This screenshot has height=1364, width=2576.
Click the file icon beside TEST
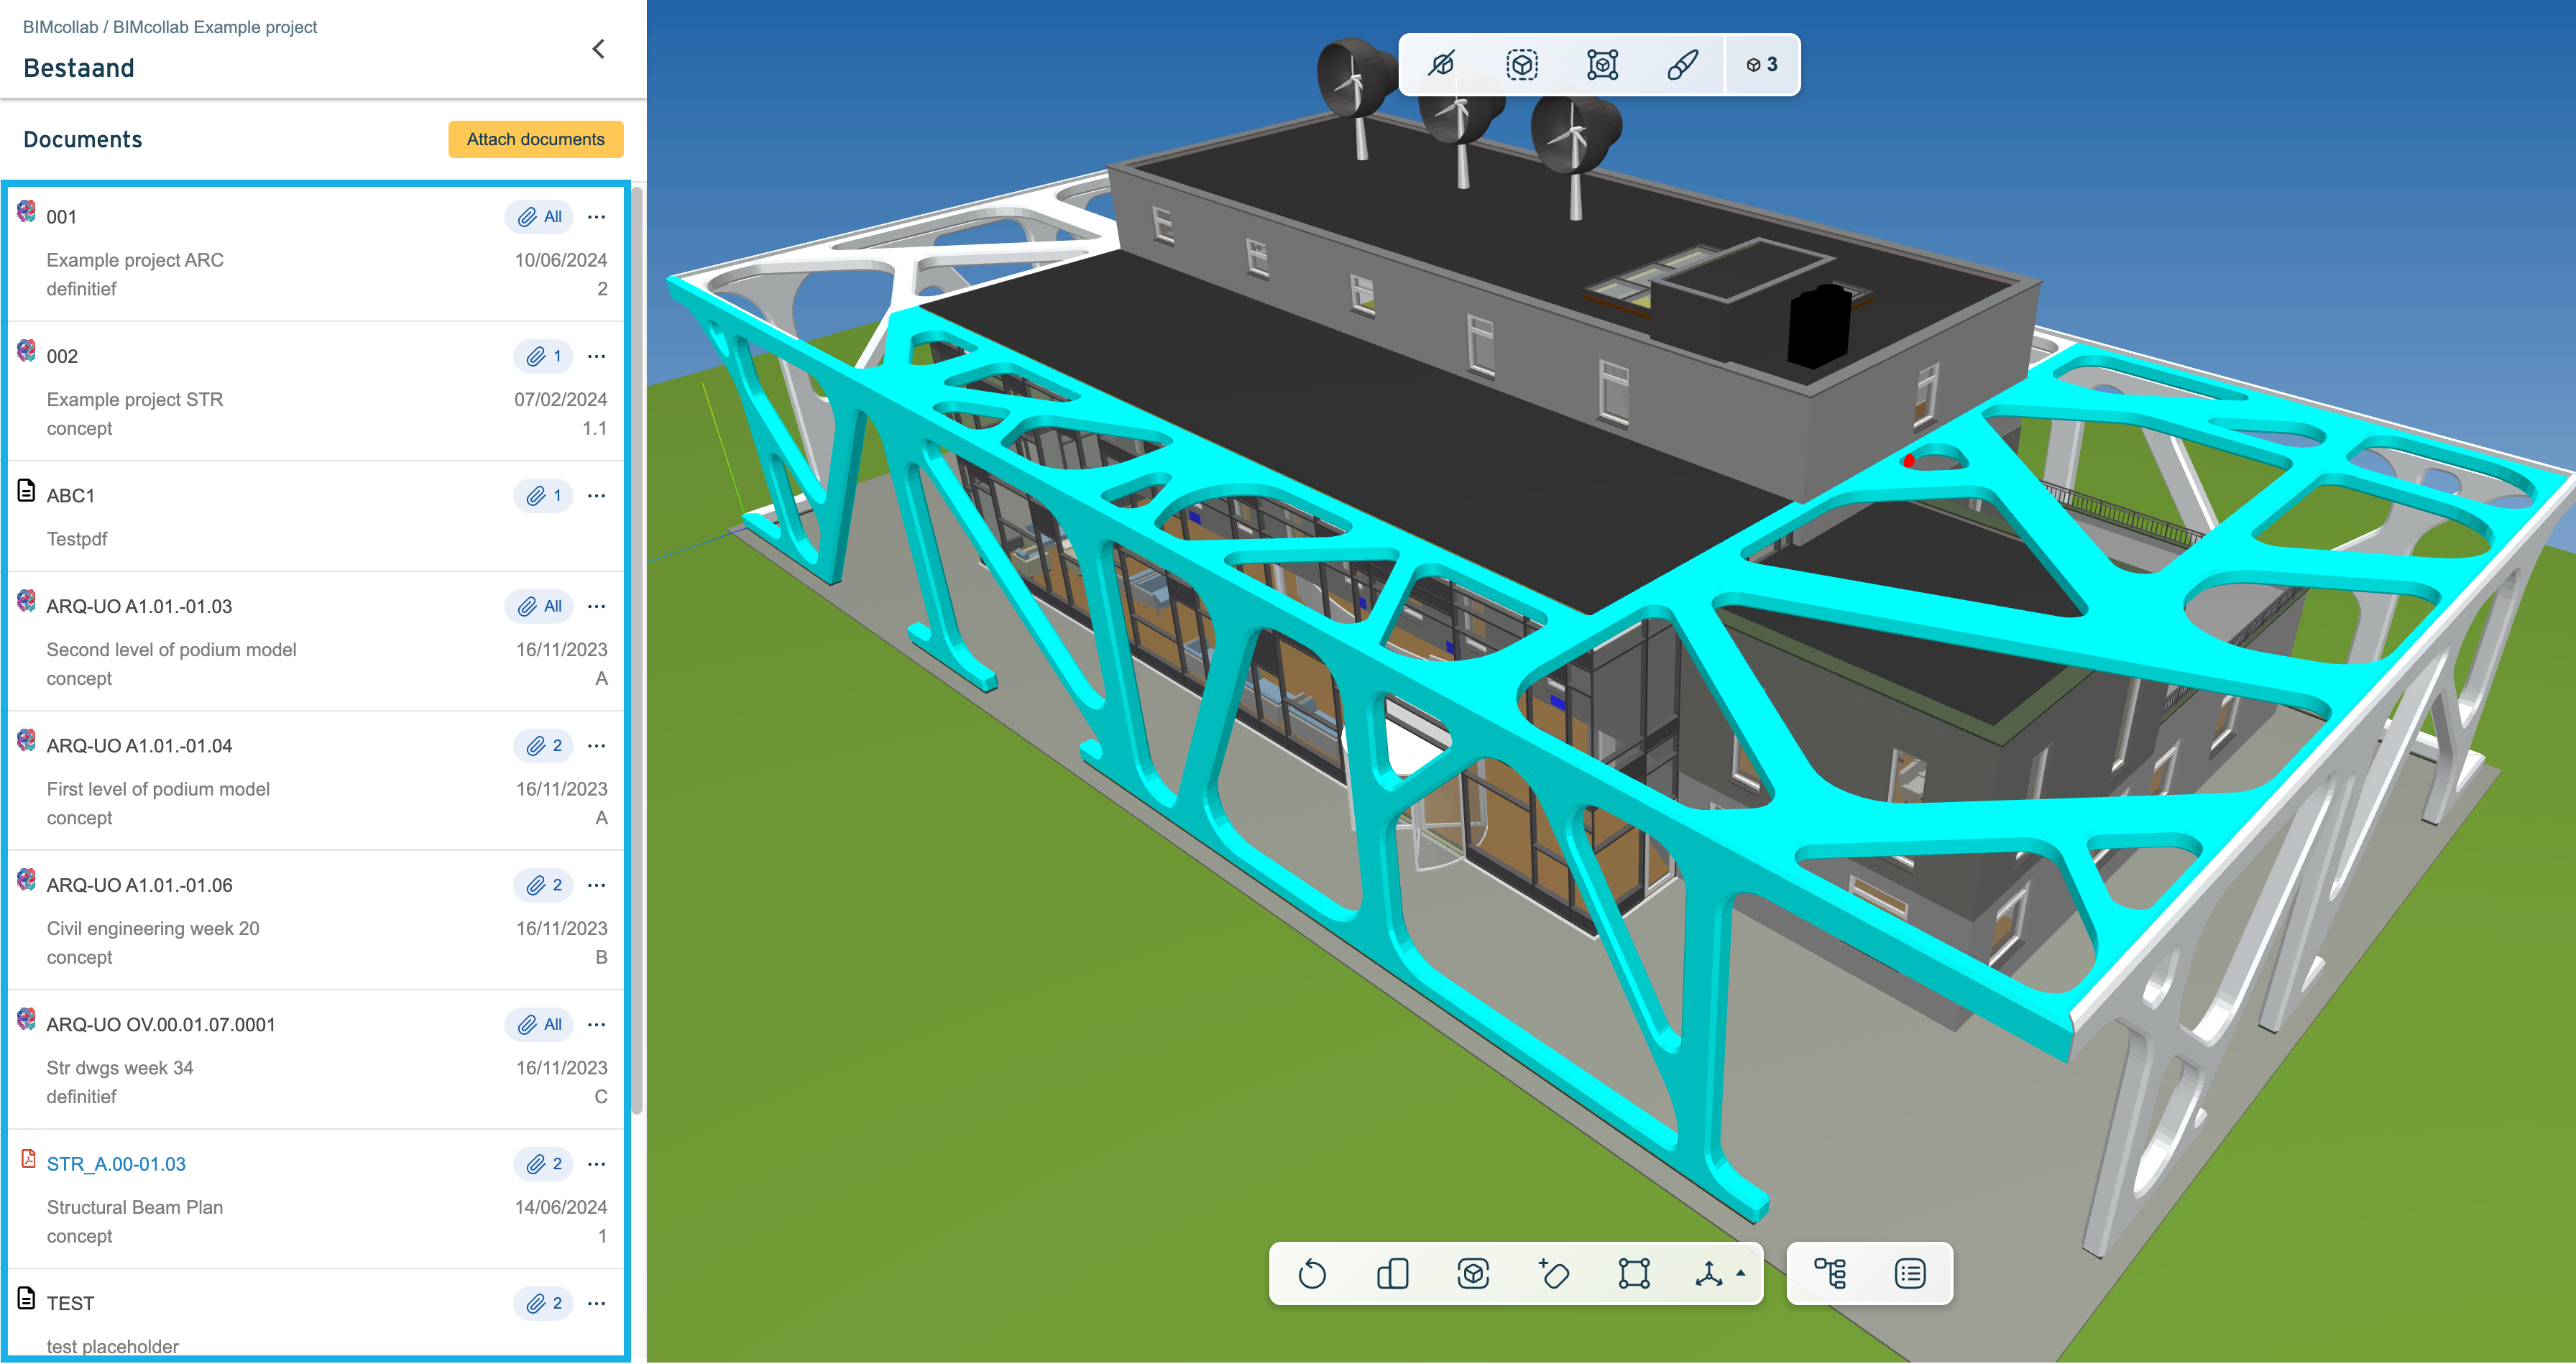pos(27,1297)
